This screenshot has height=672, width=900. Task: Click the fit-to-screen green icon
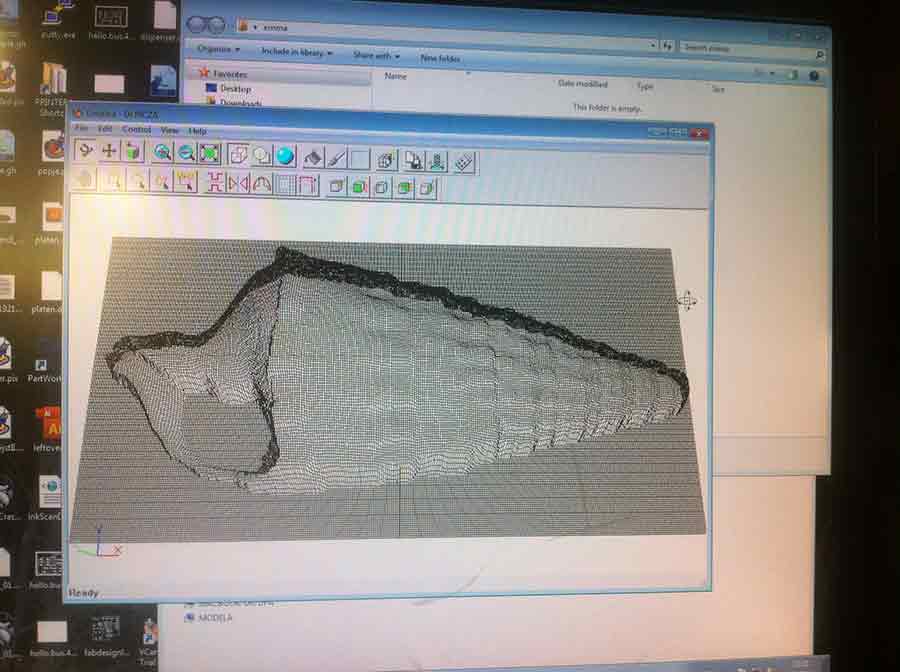pos(210,153)
